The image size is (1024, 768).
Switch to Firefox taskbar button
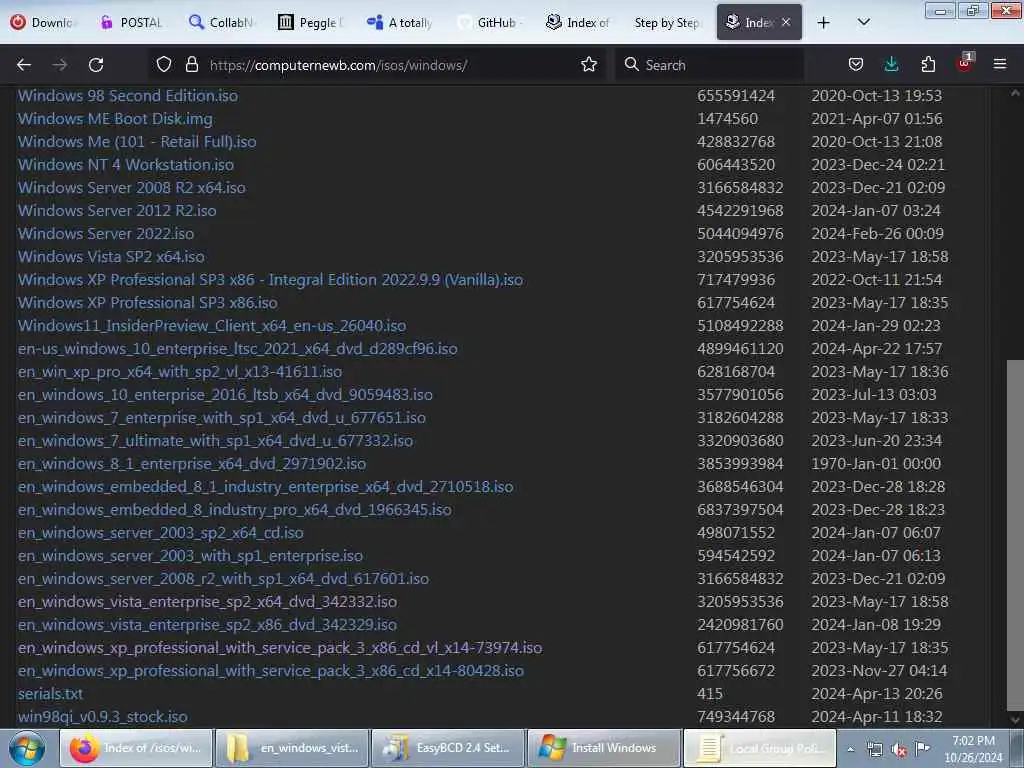click(x=136, y=748)
